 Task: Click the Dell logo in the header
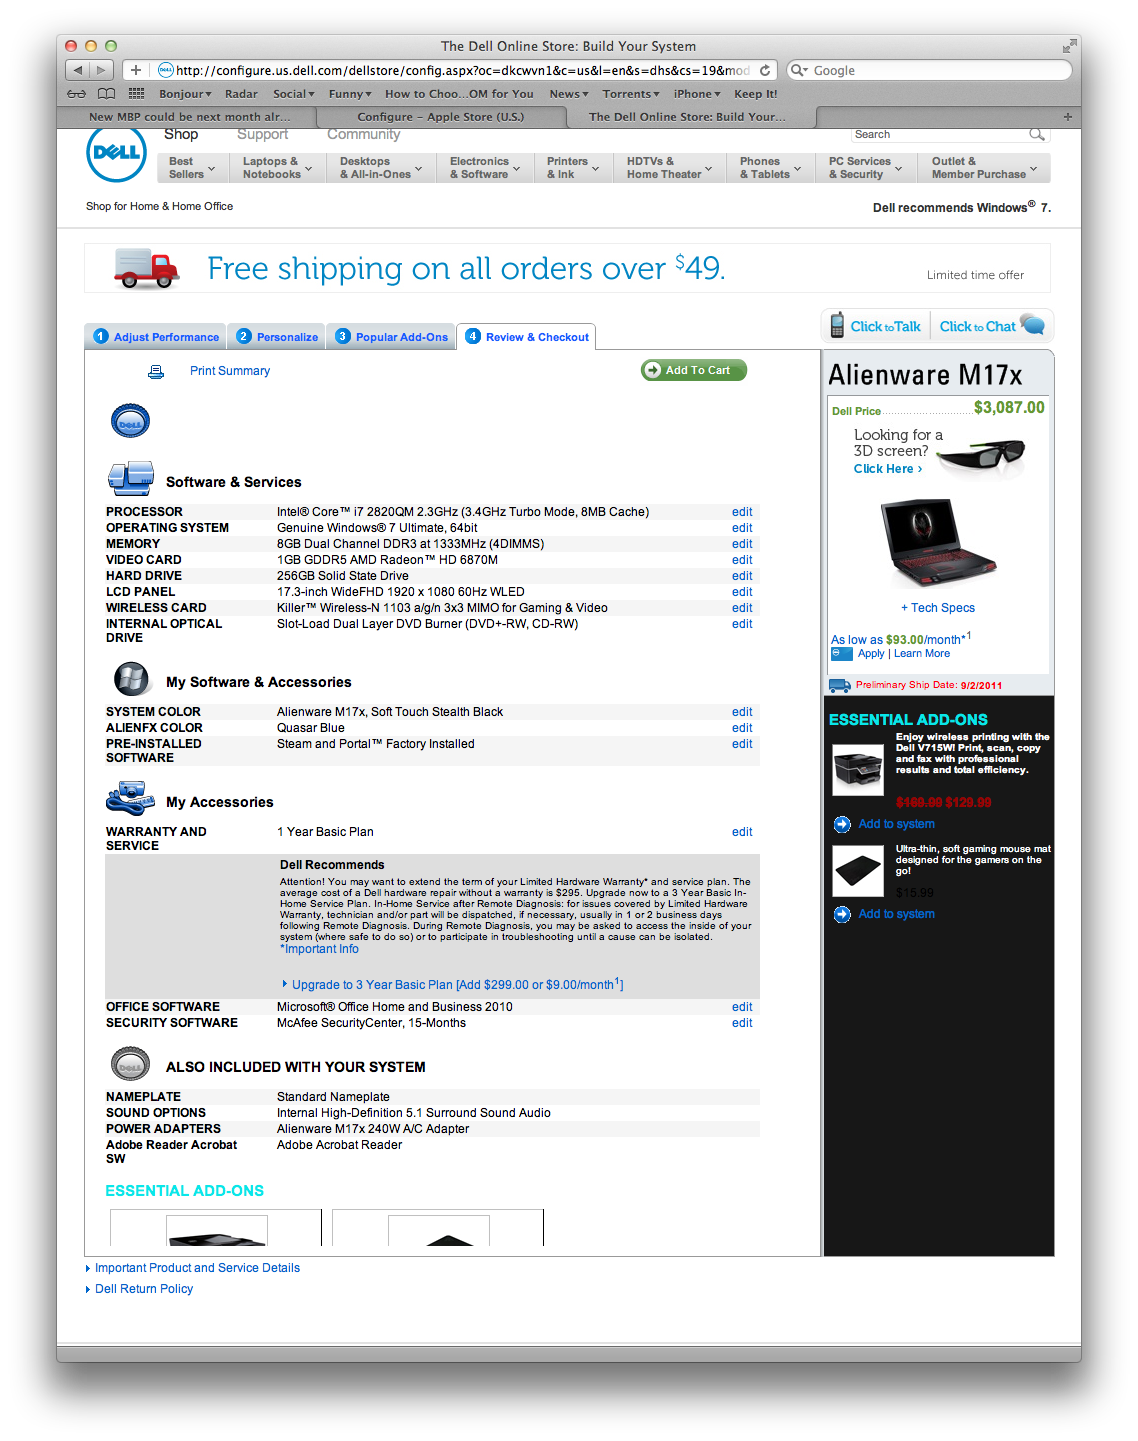pyautogui.click(x=117, y=153)
